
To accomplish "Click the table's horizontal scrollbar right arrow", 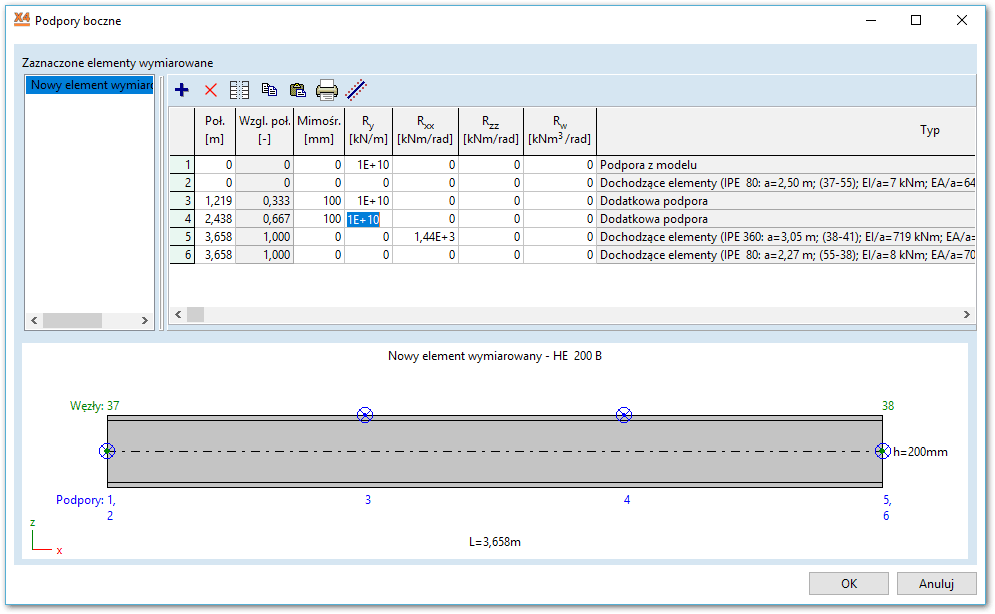I will pyautogui.click(x=967, y=314).
